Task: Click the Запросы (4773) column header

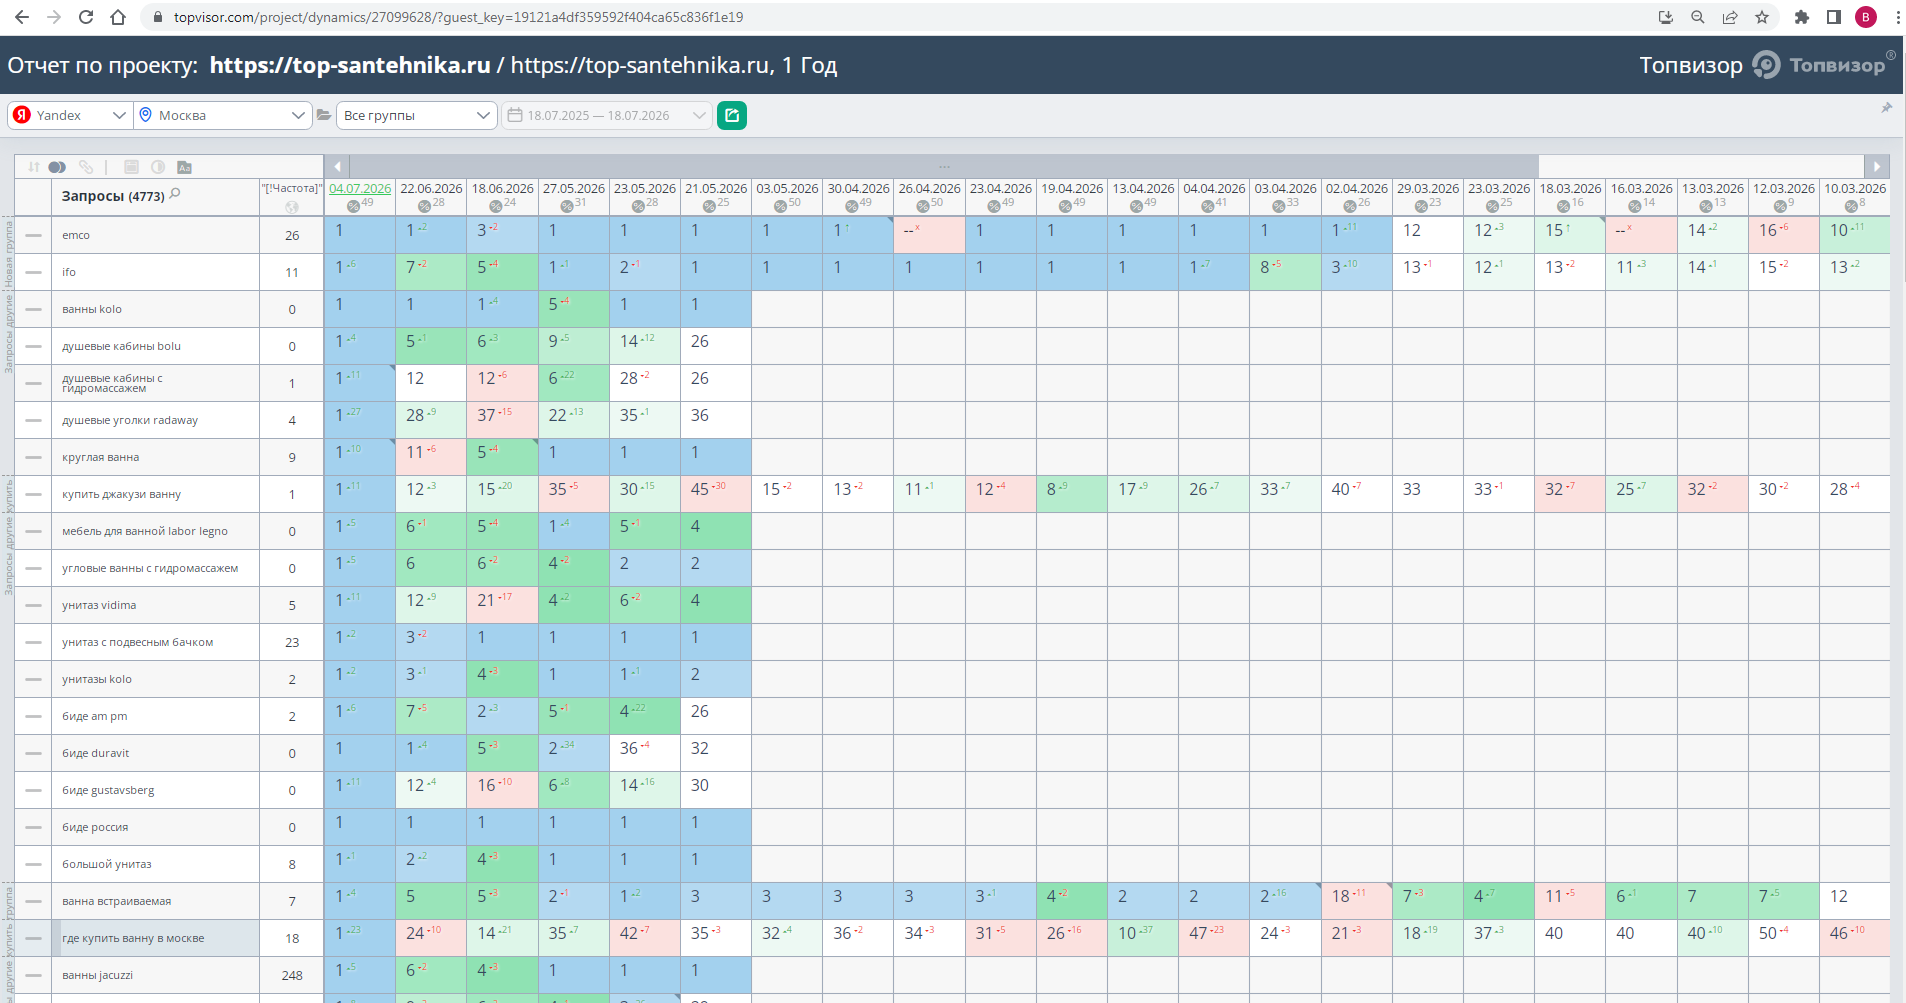Action: [x=113, y=196]
